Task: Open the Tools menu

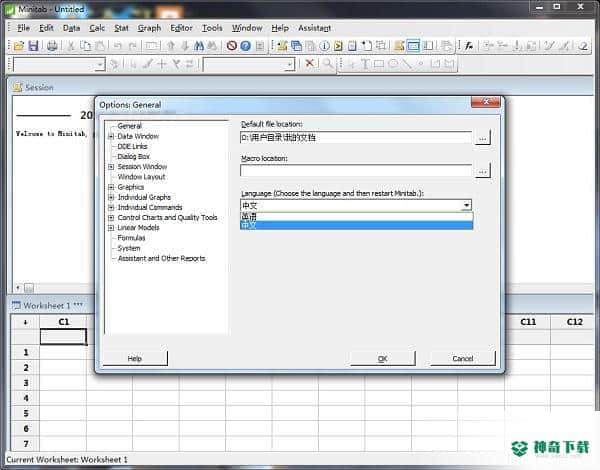Action: coord(212,28)
